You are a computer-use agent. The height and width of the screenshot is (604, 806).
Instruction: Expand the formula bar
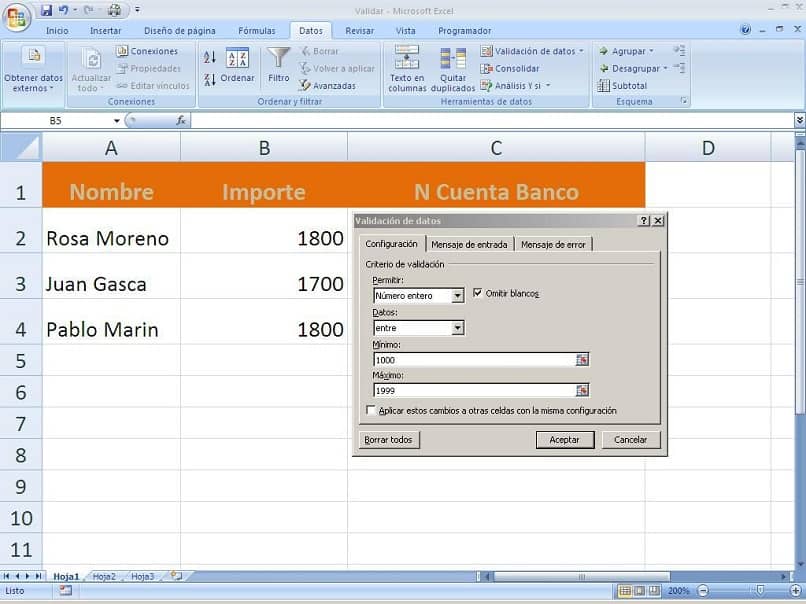(800, 120)
